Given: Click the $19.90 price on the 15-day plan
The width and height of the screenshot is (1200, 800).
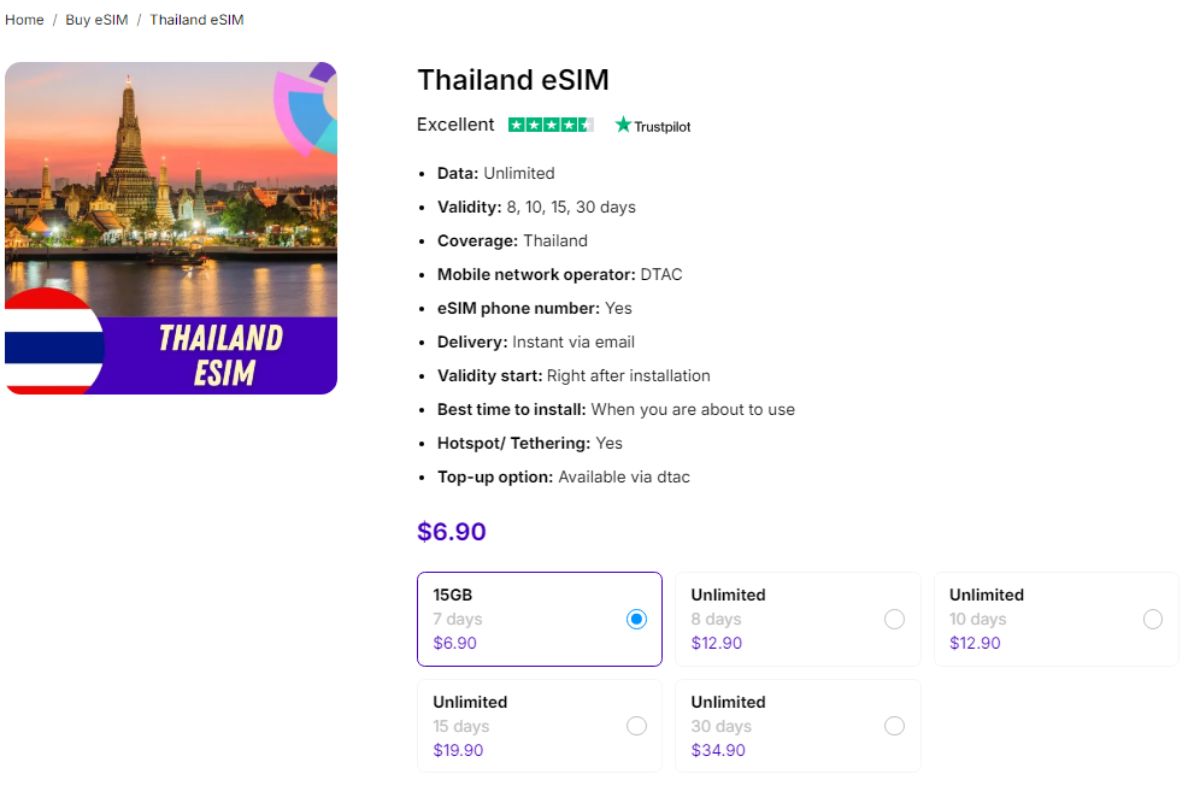Looking at the screenshot, I should click(457, 750).
